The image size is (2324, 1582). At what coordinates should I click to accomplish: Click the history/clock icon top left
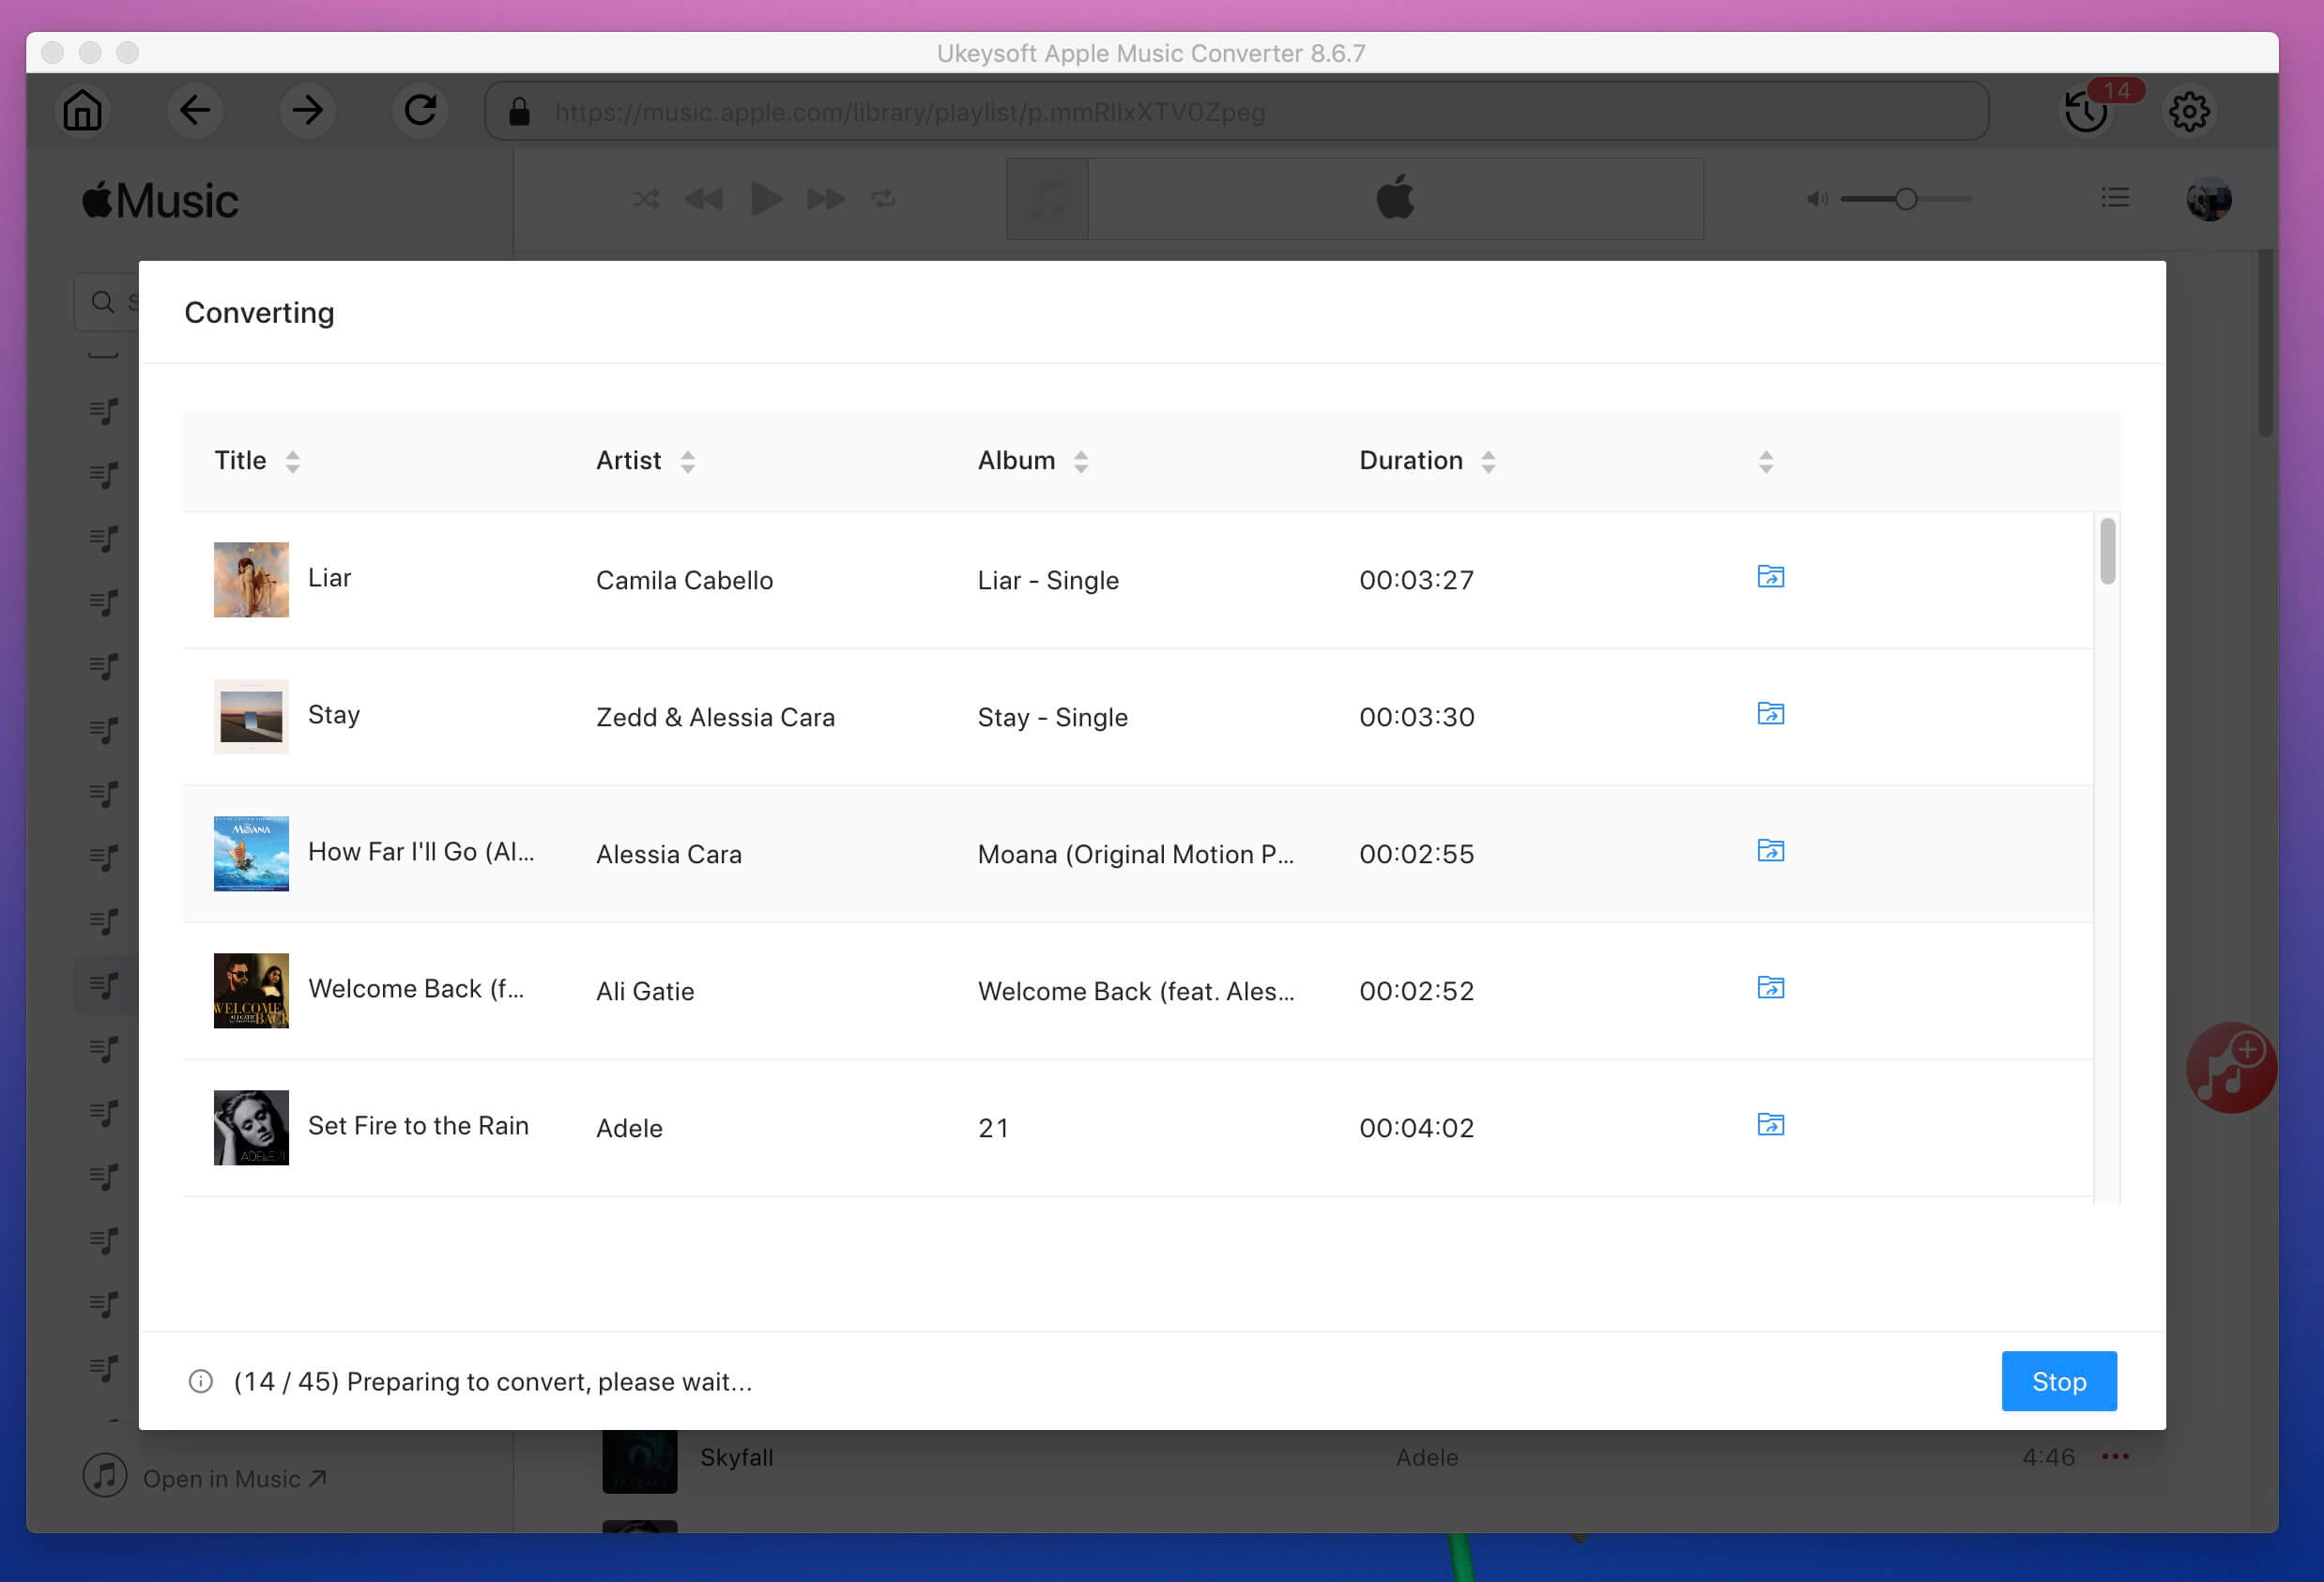click(2087, 112)
